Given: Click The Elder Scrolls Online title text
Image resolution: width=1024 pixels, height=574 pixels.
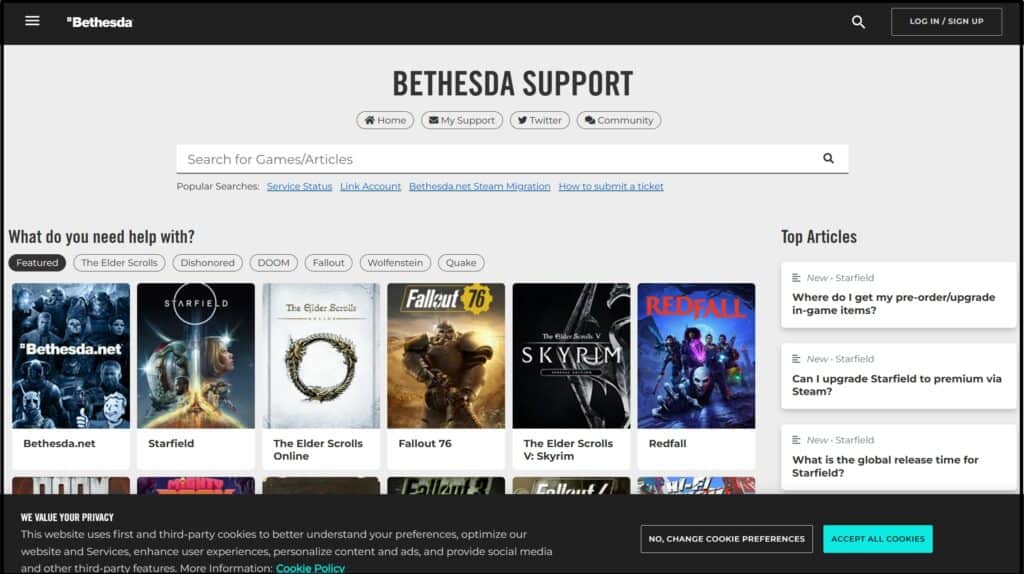Looking at the screenshot, I should coord(318,449).
